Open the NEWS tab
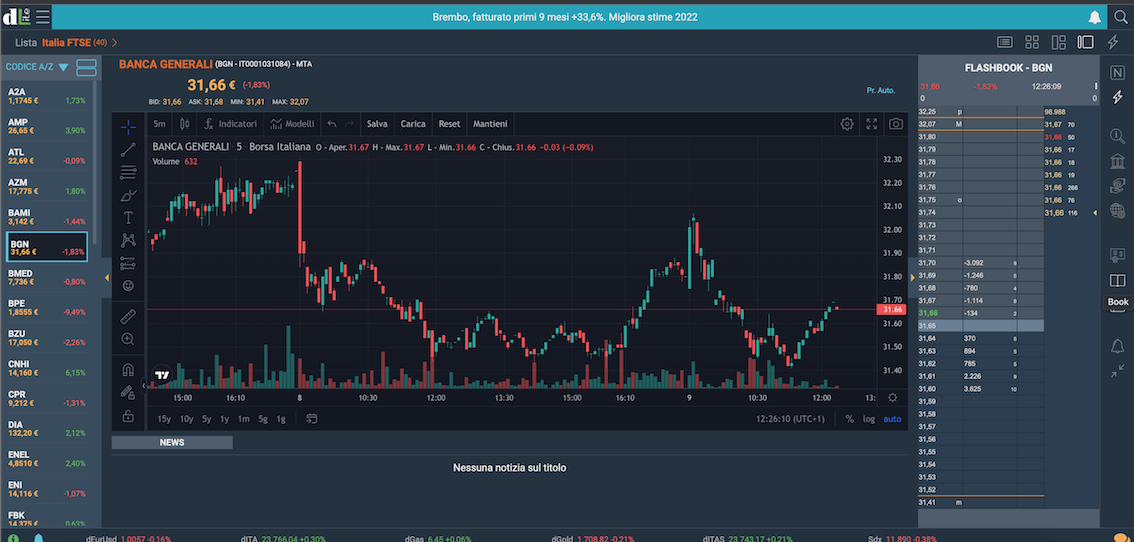 (x=172, y=442)
